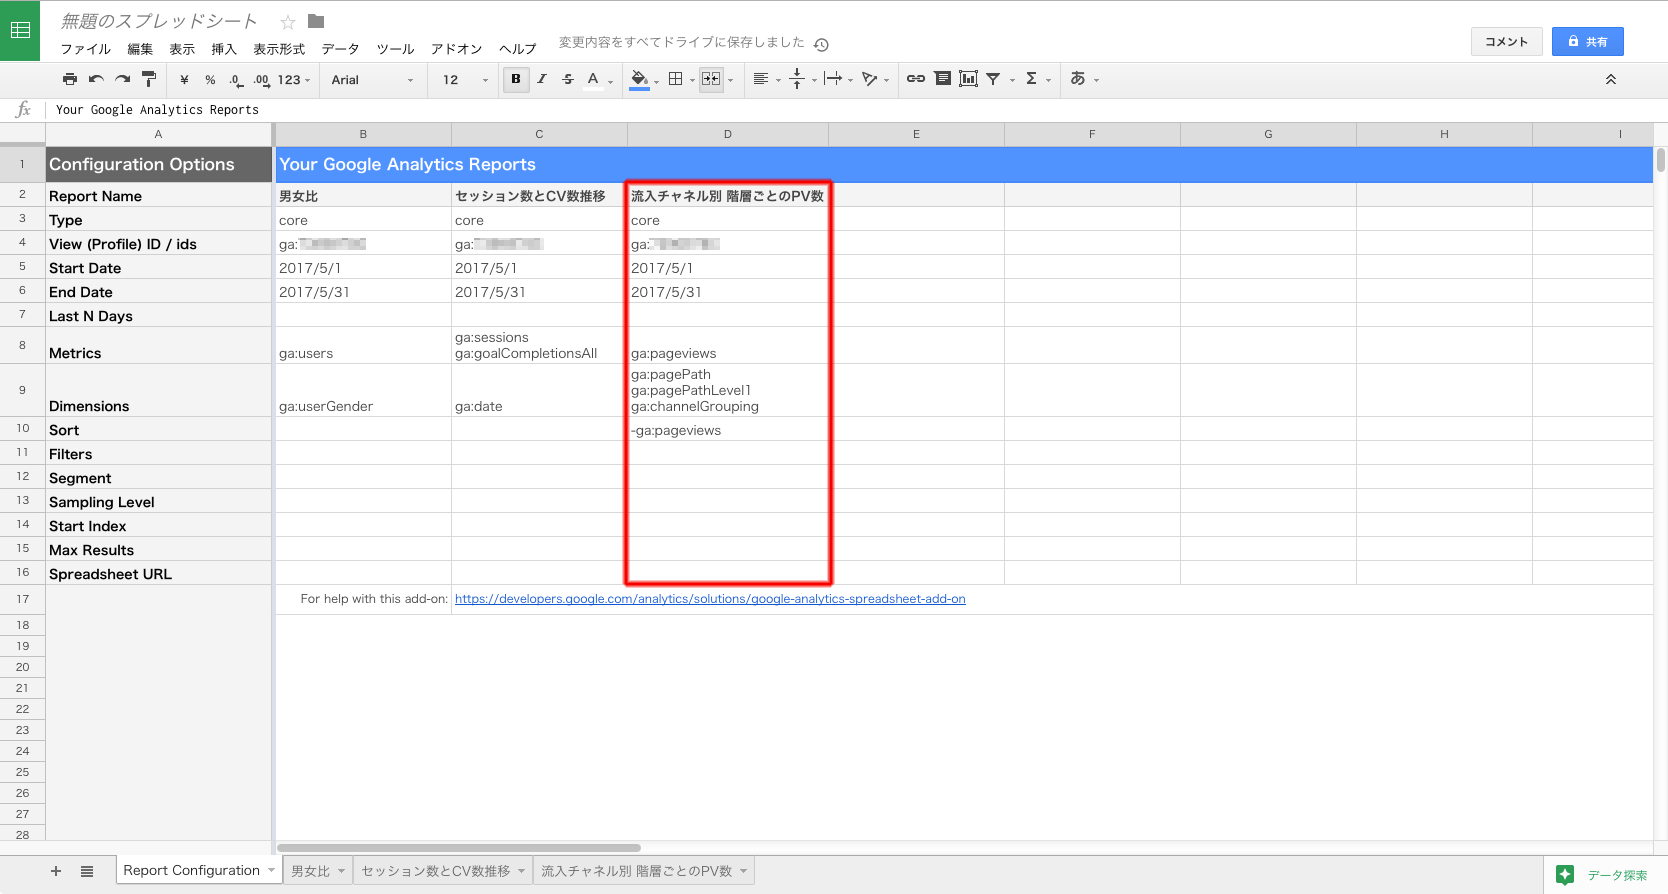Toggle merge cells button
Screen dimensions: 1668x894
(711, 79)
